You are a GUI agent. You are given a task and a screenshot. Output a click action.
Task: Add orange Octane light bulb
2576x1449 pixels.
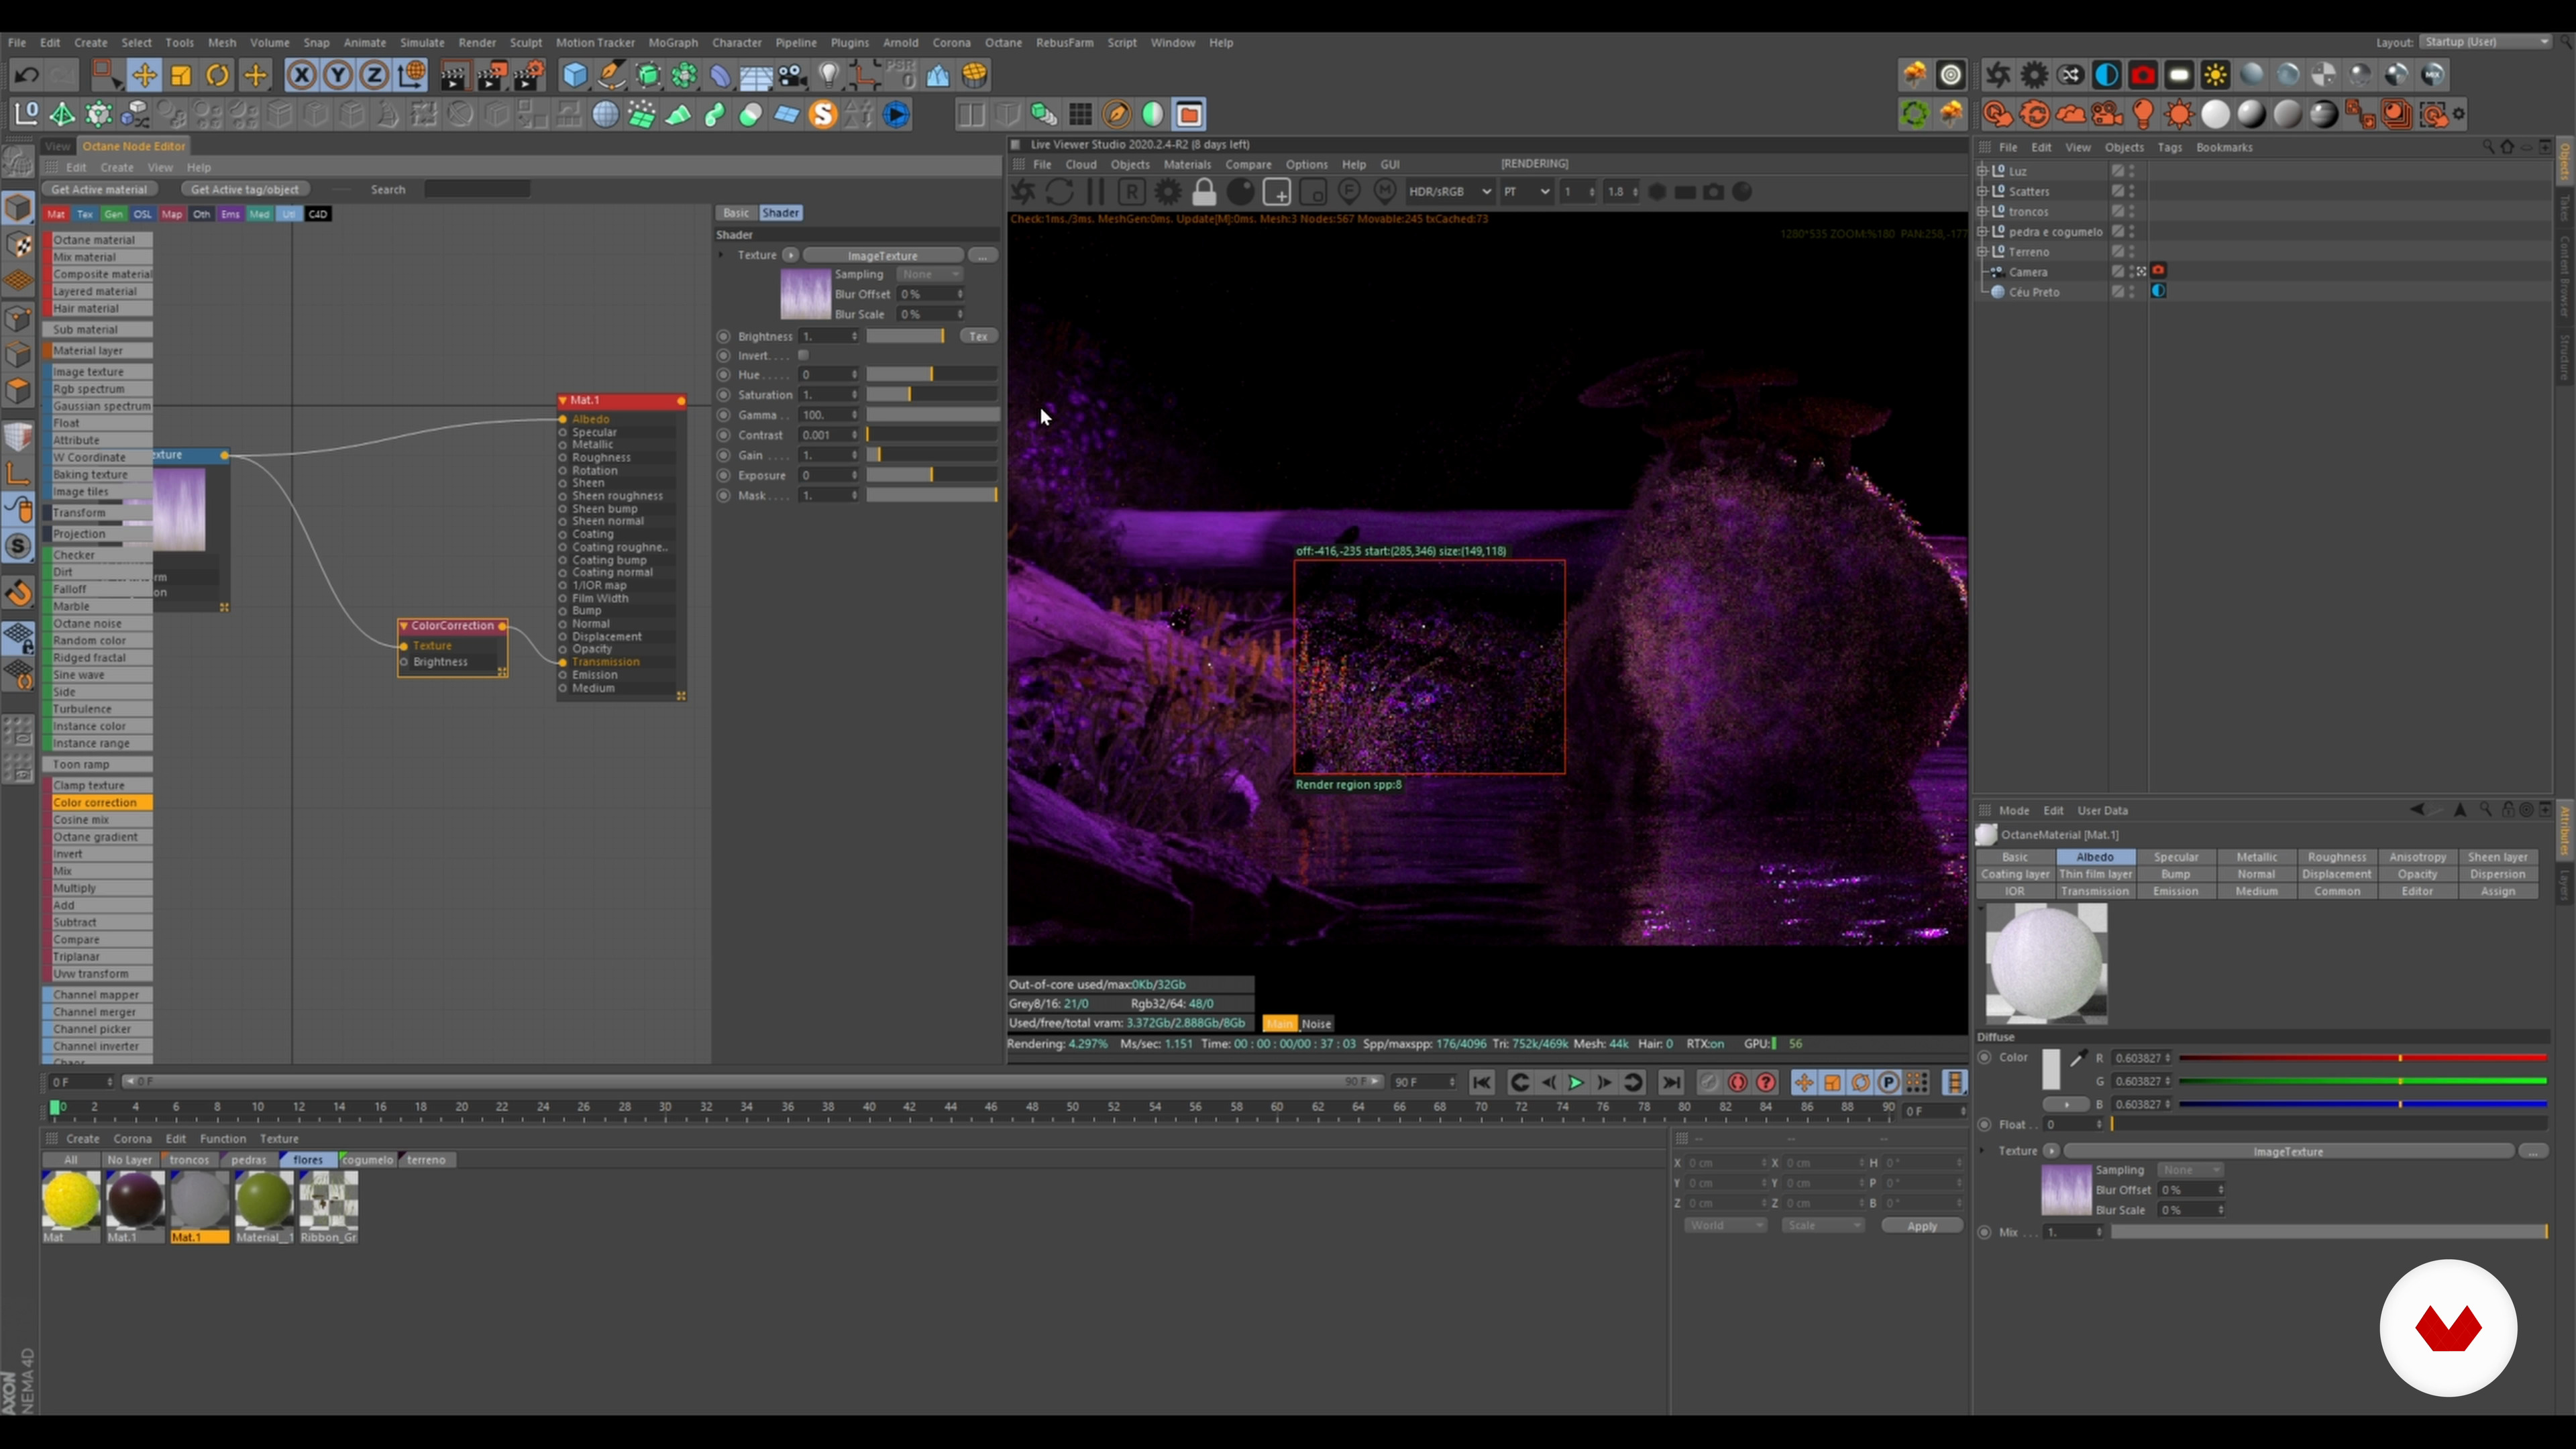[2143, 115]
